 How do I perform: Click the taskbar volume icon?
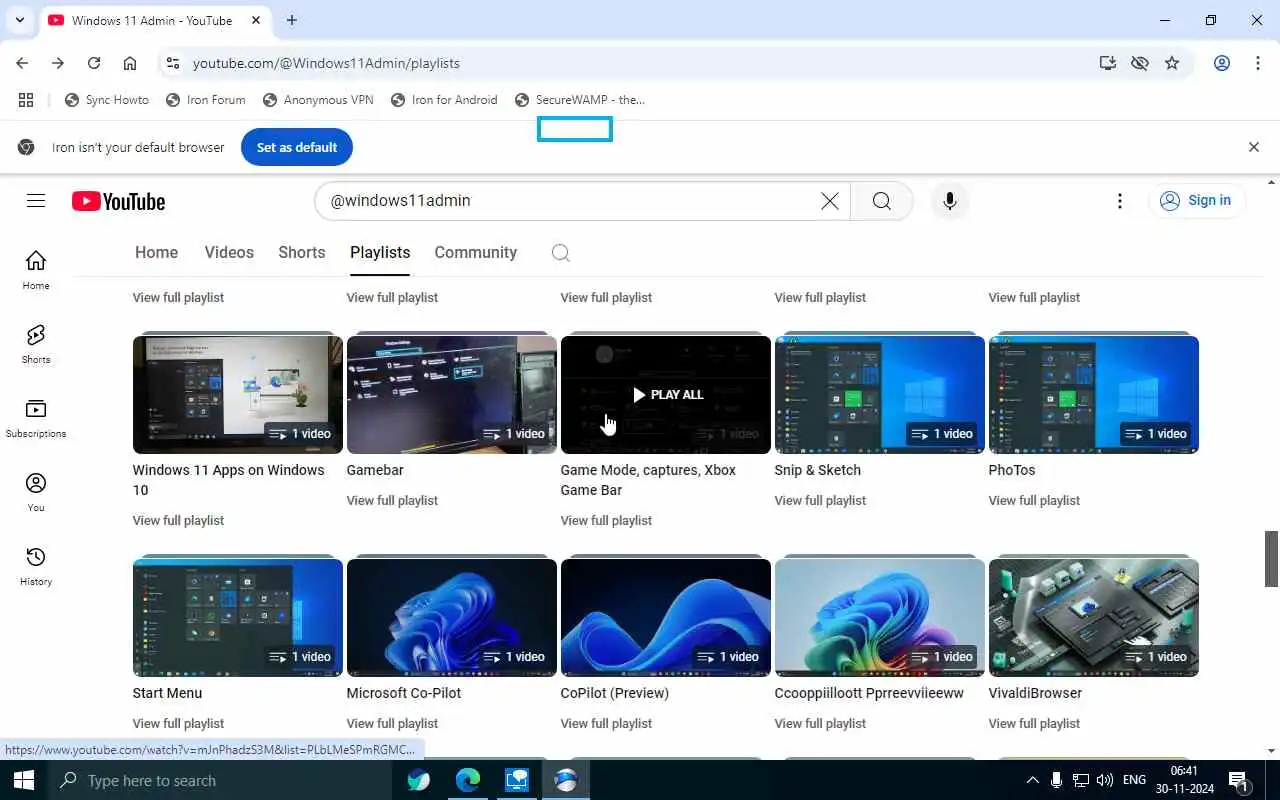click(x=1105, y=780)
